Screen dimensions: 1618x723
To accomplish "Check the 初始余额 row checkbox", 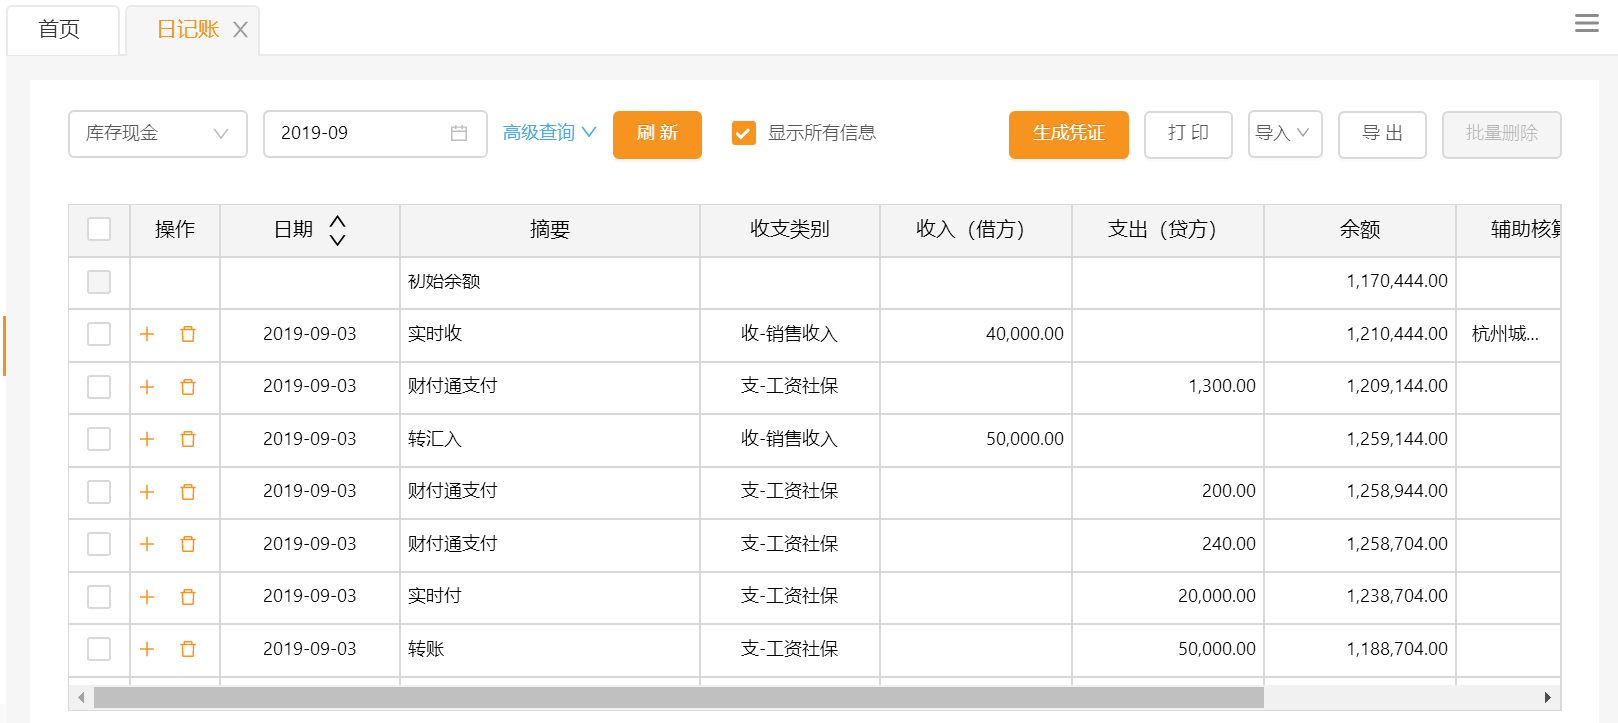I will click(99, 282).
